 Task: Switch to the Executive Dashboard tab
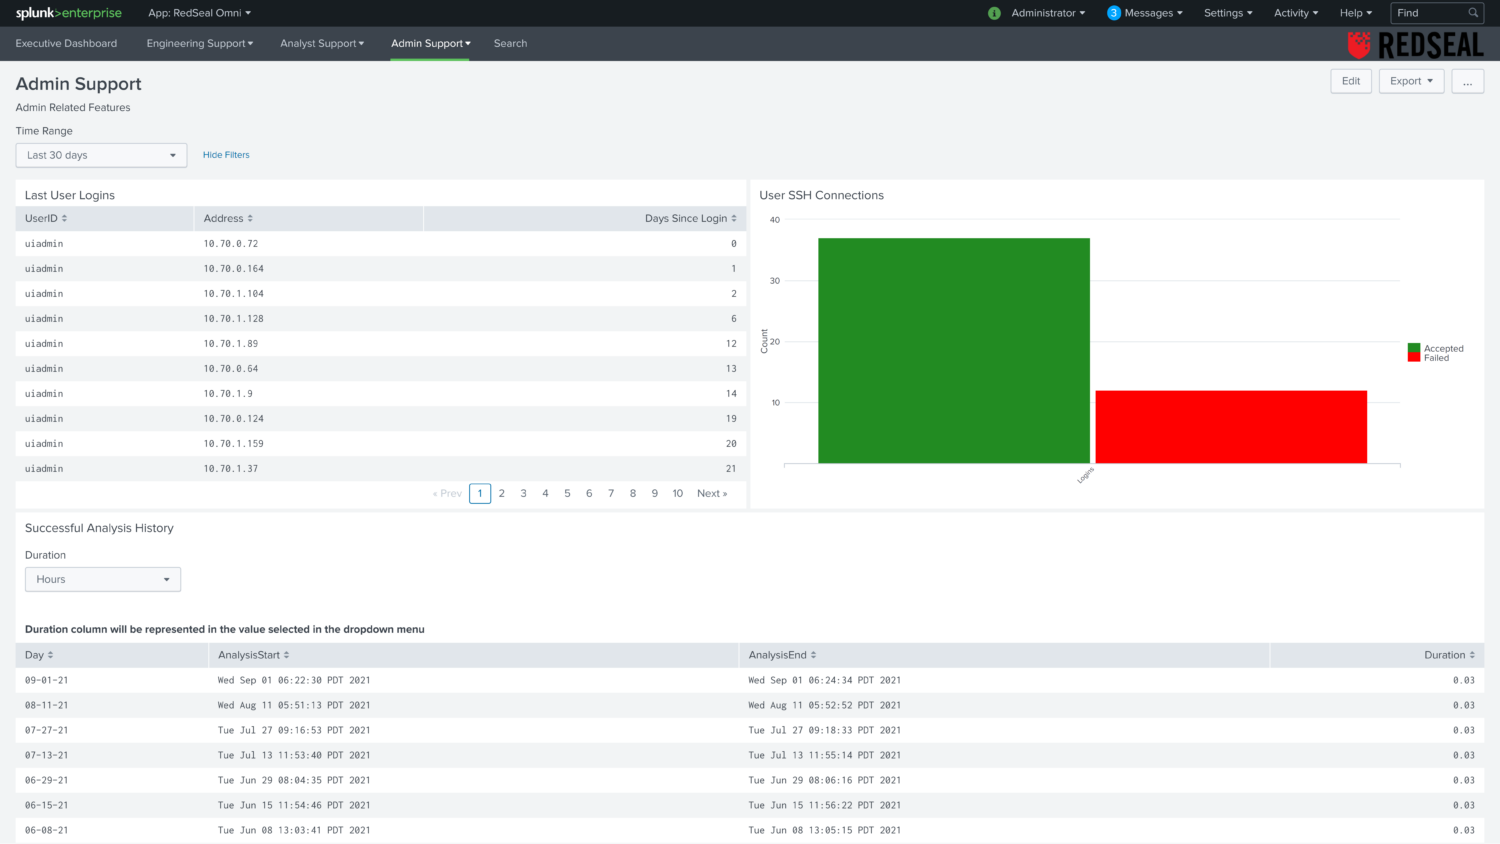[66, 44]
